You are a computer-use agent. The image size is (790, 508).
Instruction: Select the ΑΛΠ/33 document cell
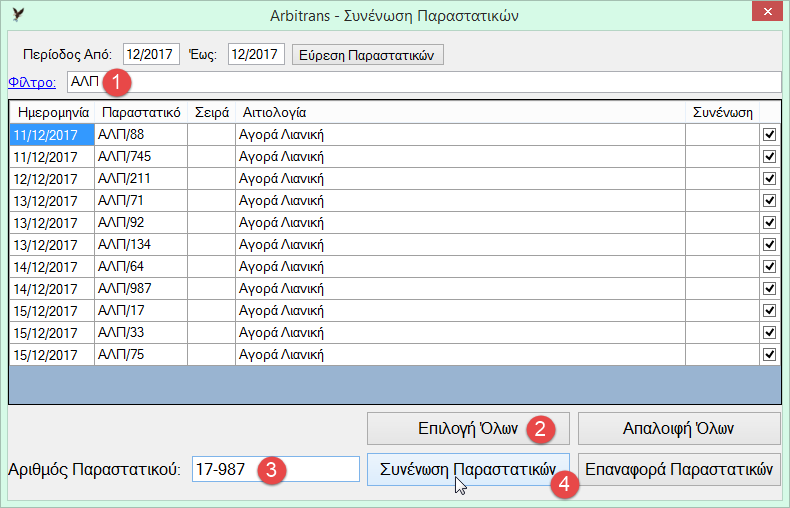pyautogui.click(x=141, y=333)
